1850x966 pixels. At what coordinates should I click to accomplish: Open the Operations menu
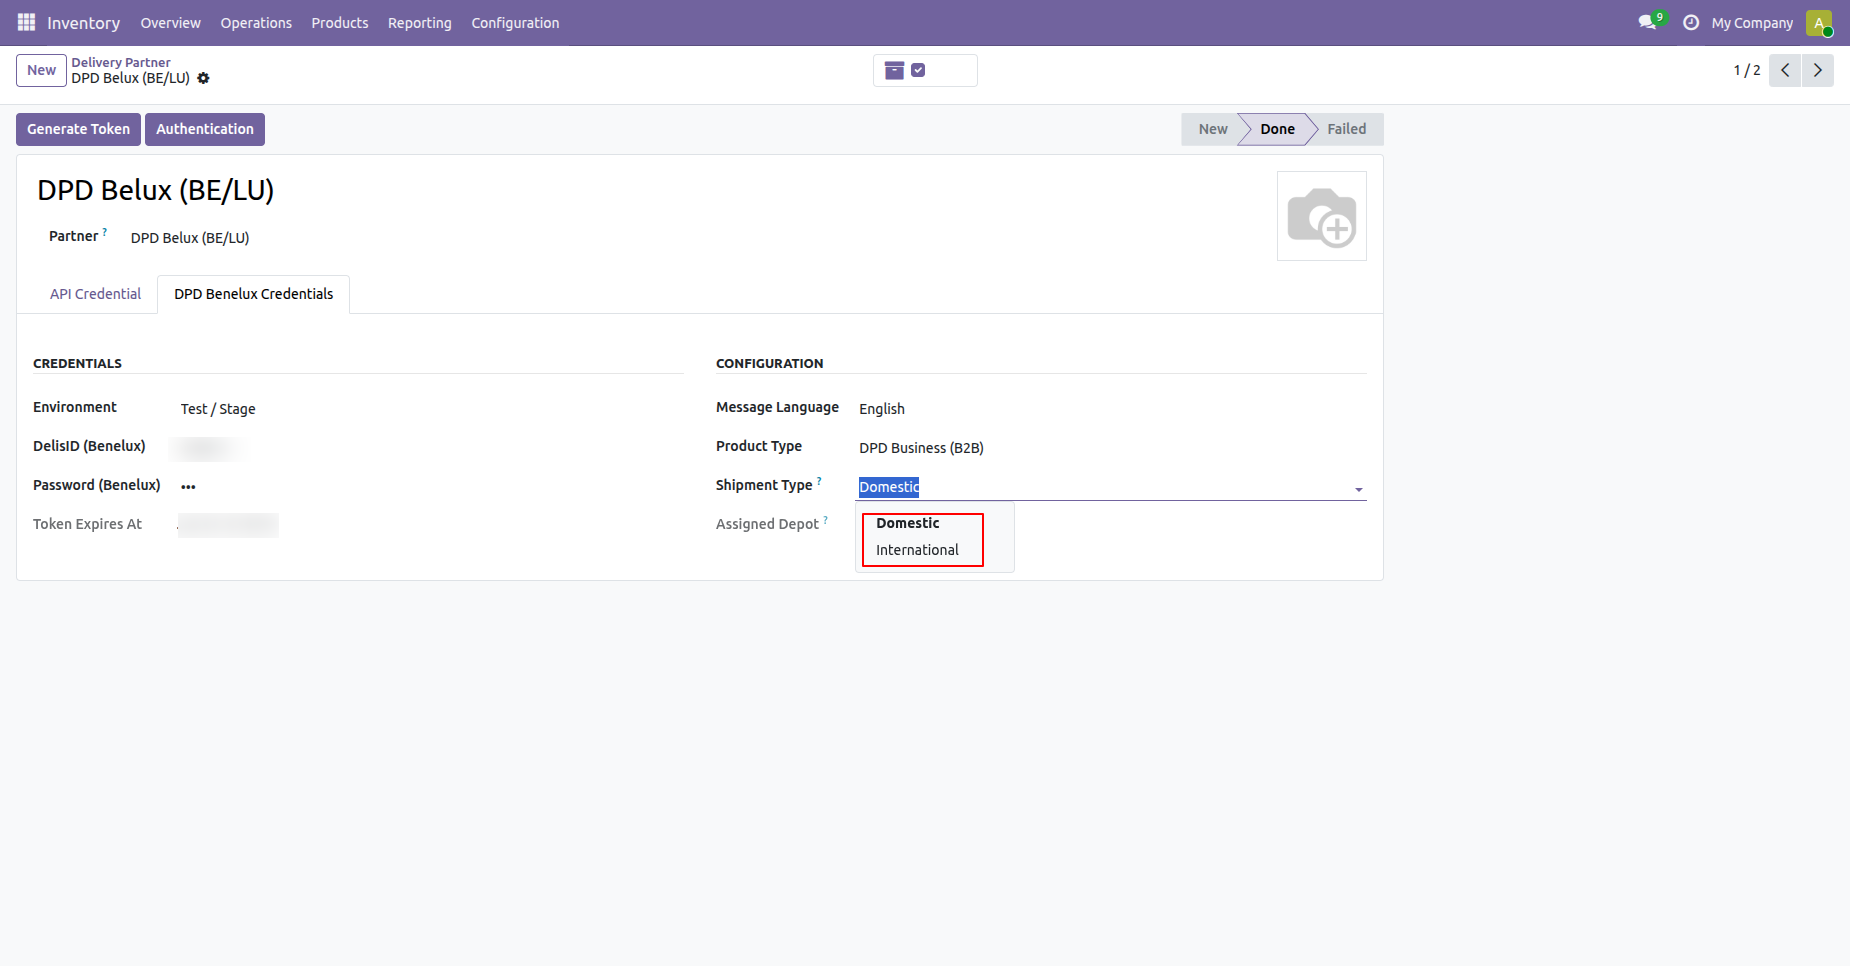coord(256,23)
